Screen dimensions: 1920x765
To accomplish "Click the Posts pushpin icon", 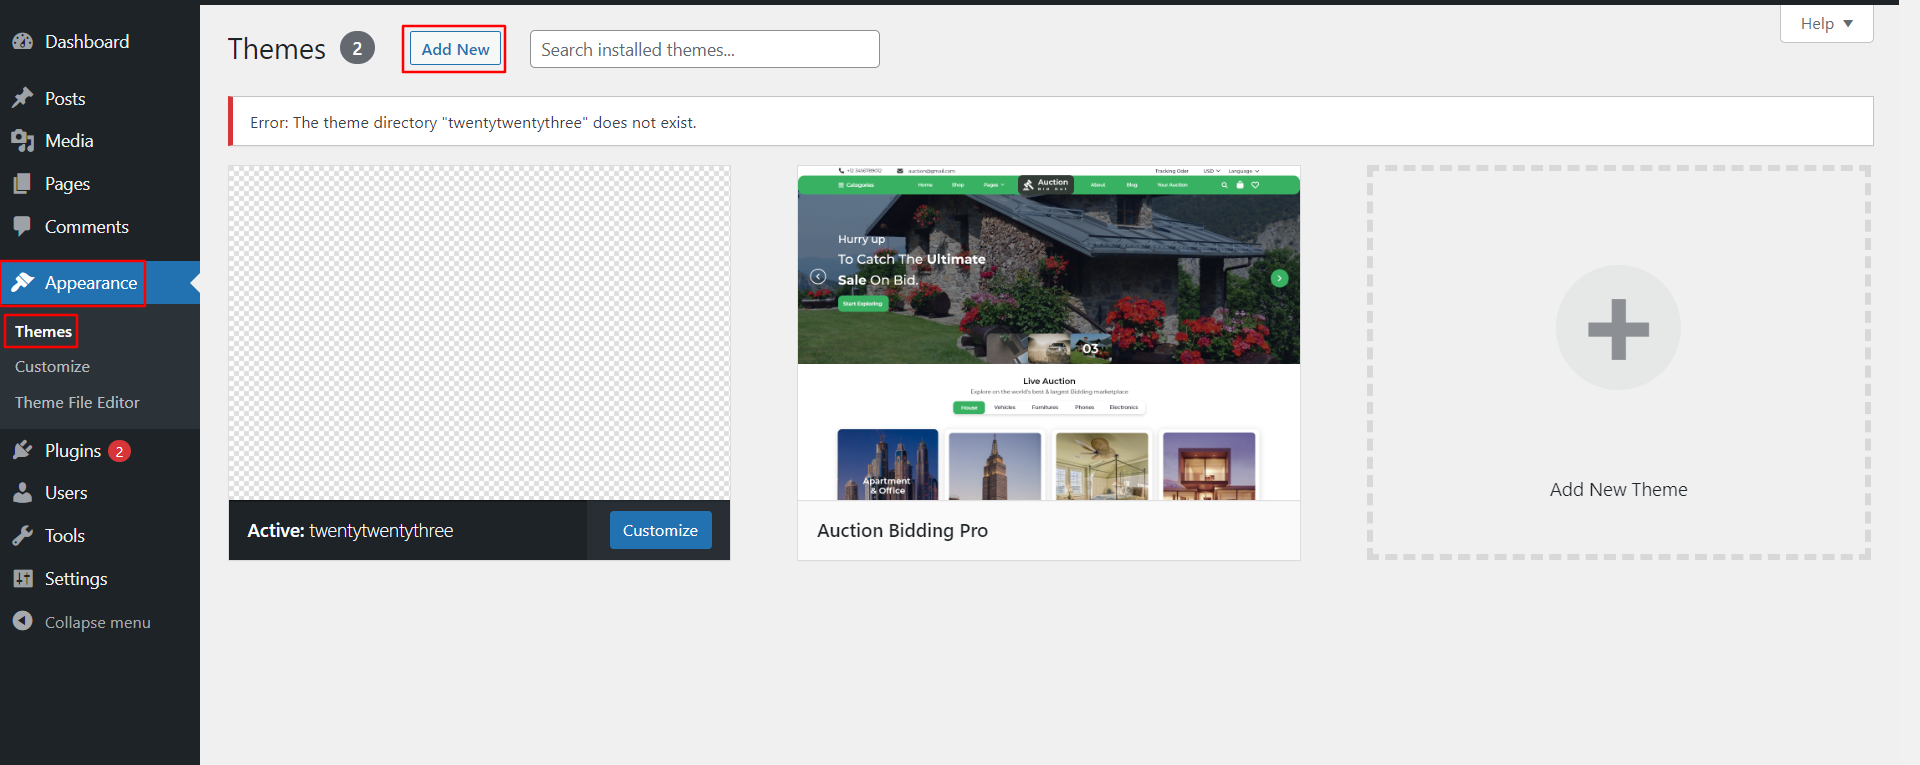I will [x=22, y=98].
